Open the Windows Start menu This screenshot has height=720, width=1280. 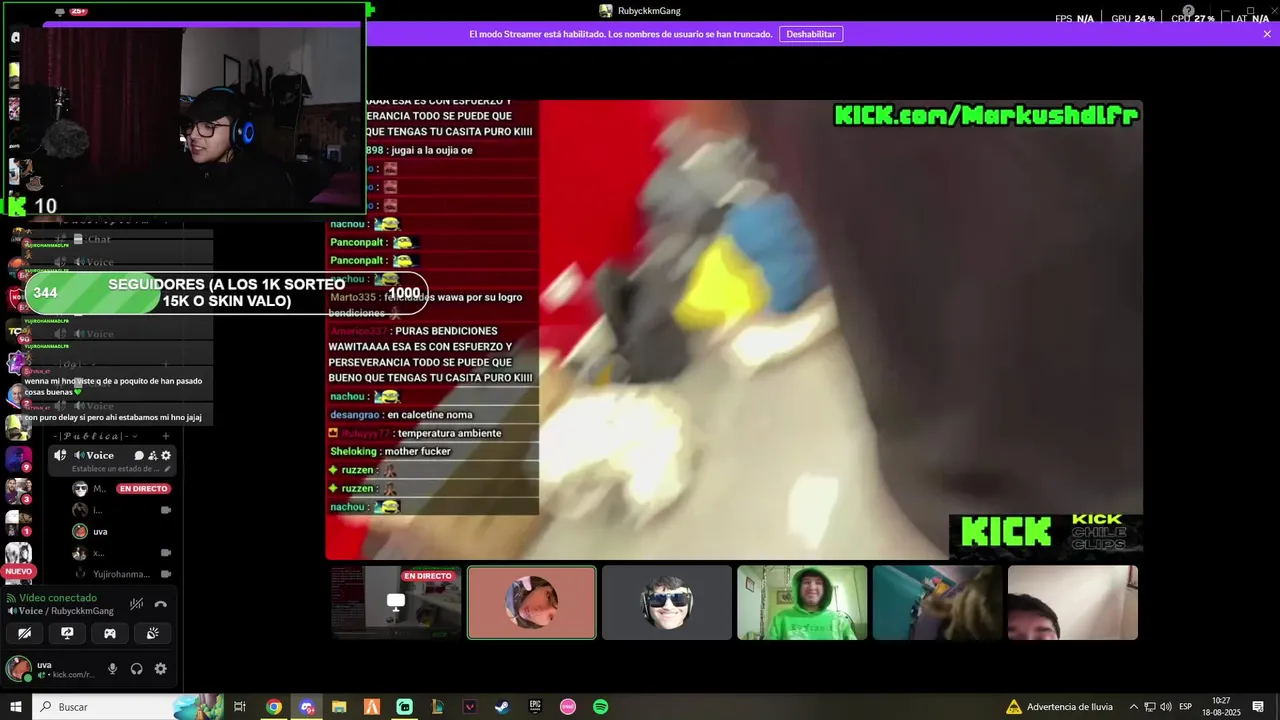click(15, 706)
